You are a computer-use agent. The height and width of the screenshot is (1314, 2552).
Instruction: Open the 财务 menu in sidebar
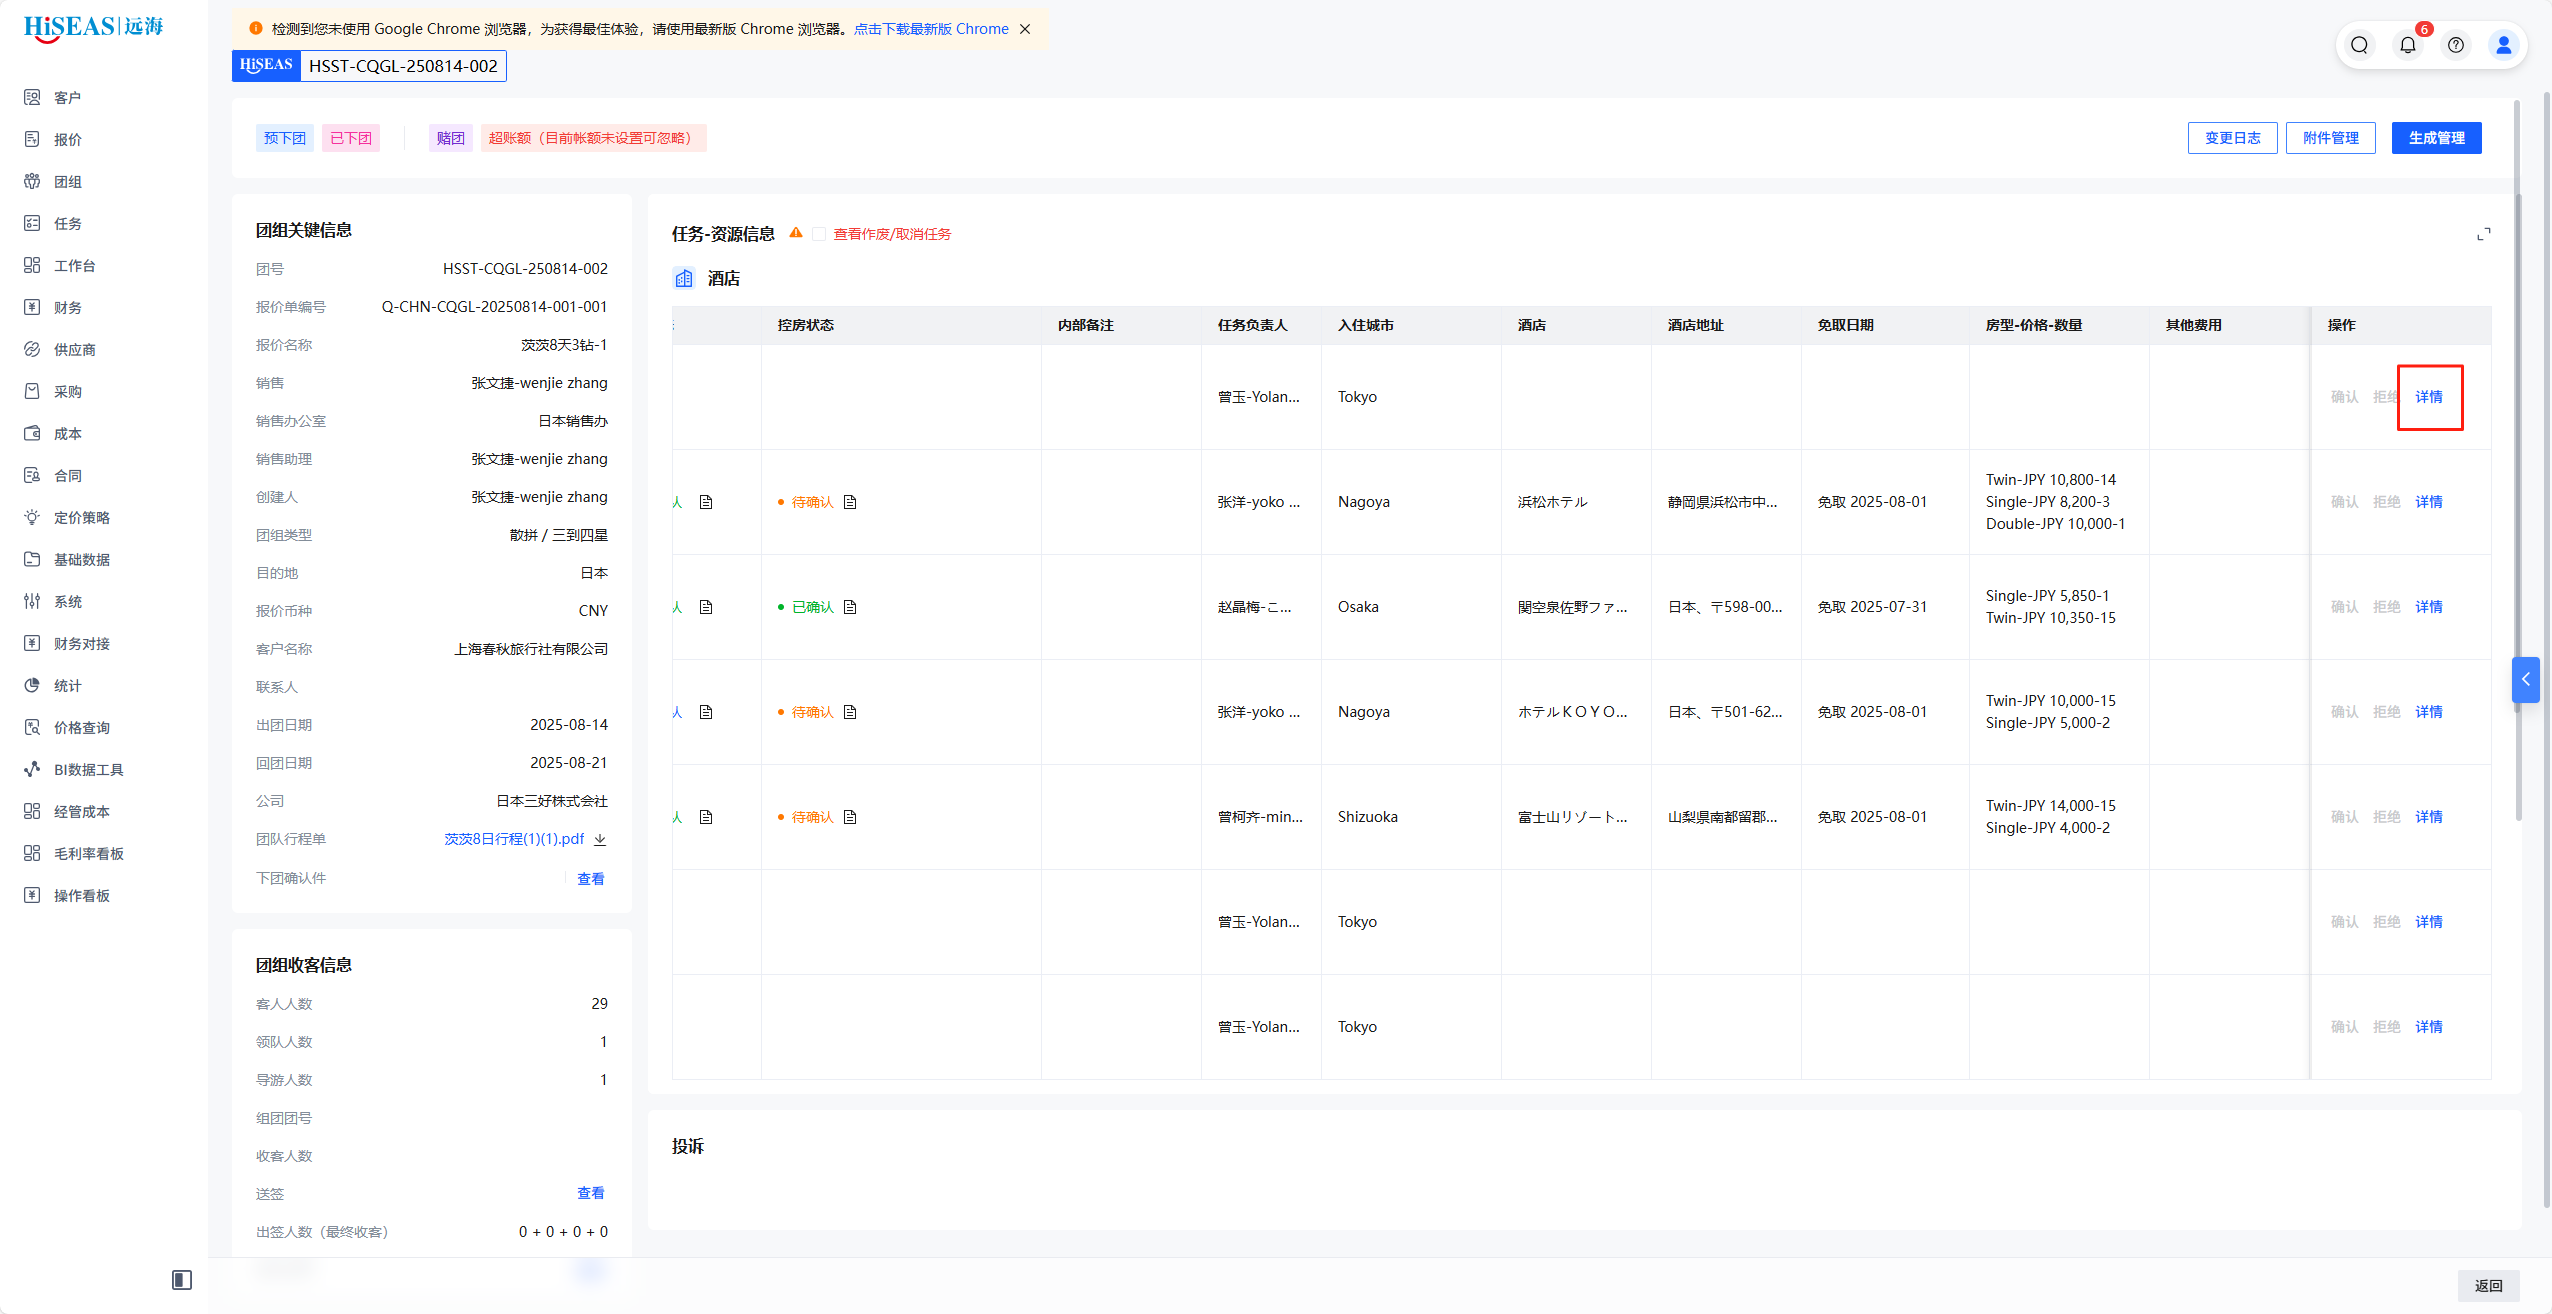(x=68, y=308)
